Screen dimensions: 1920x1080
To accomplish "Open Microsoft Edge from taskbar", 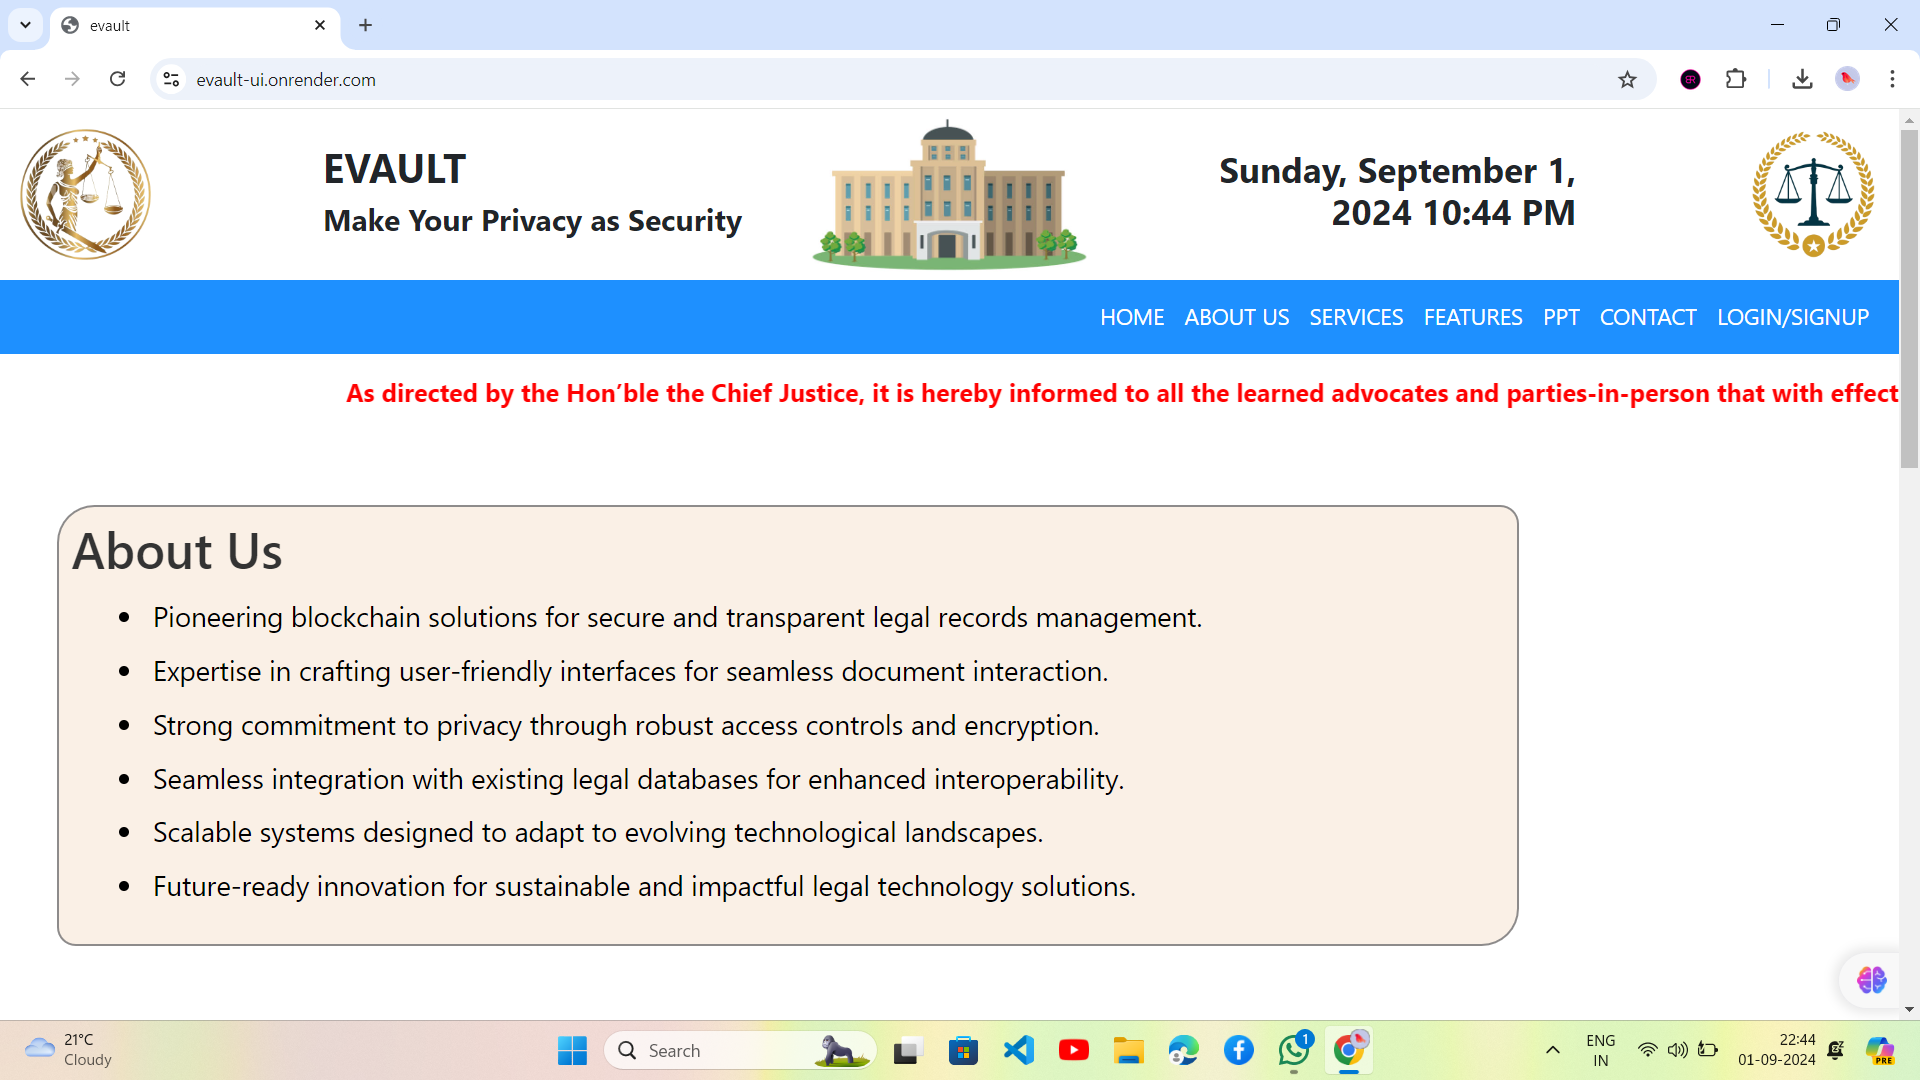I will pos(1183,1050).
